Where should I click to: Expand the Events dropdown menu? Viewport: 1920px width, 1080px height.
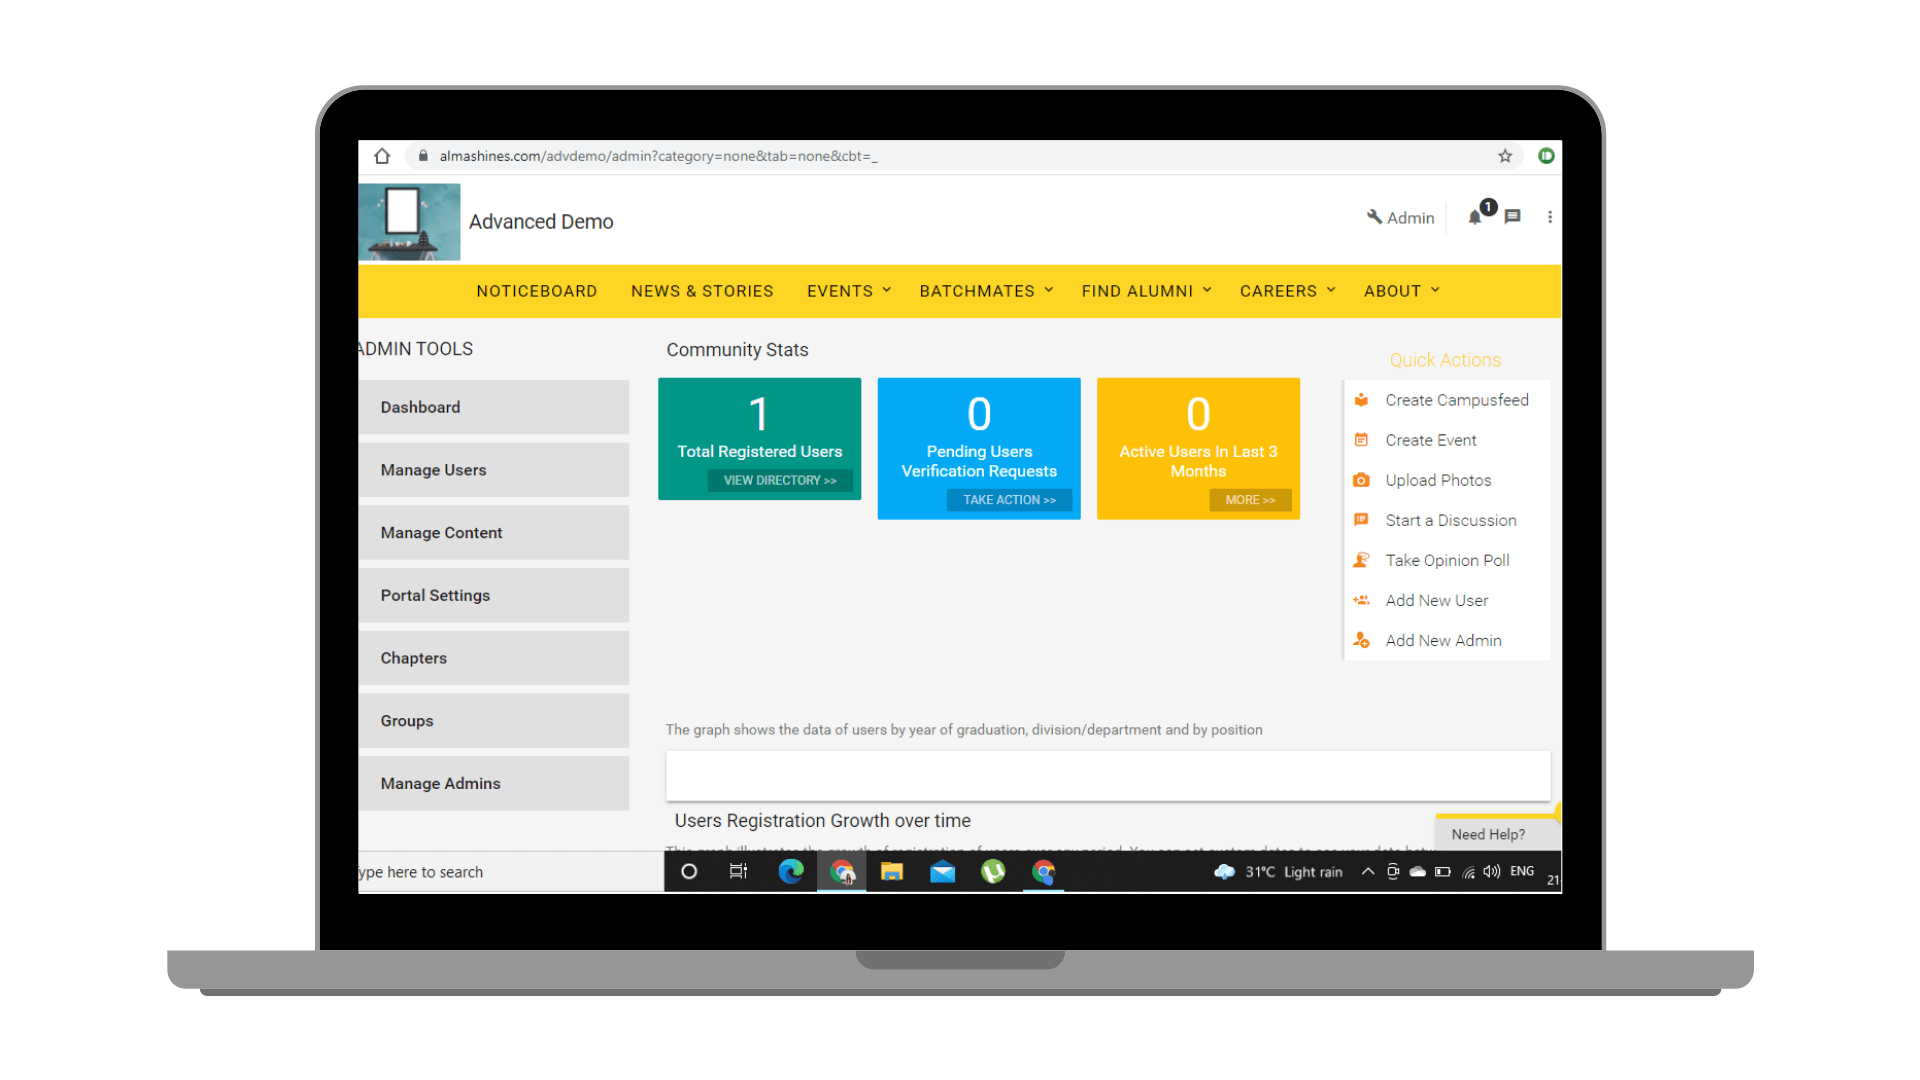(847, 290)
